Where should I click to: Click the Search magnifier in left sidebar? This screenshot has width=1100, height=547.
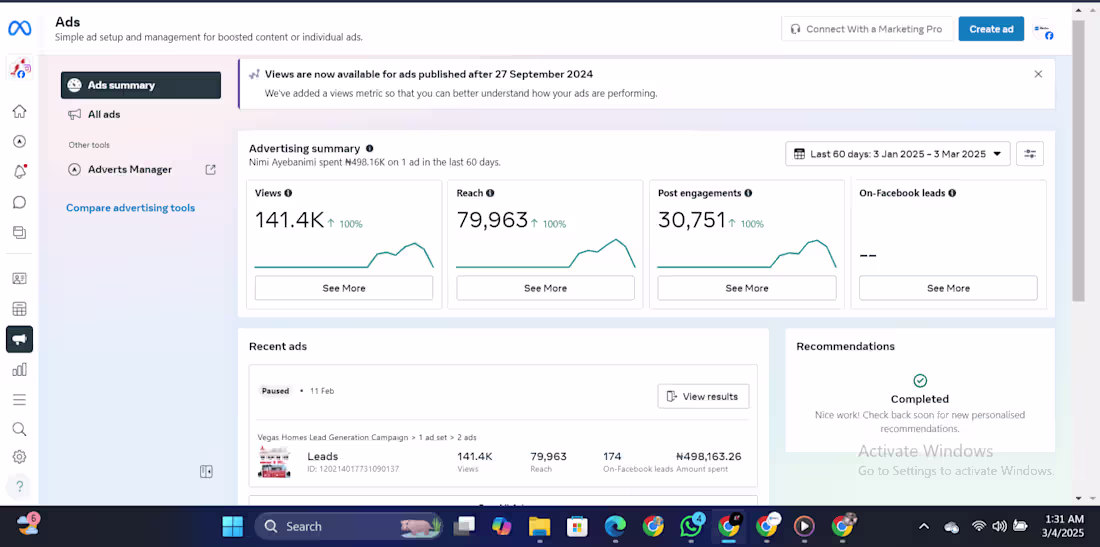click(19, 429)
